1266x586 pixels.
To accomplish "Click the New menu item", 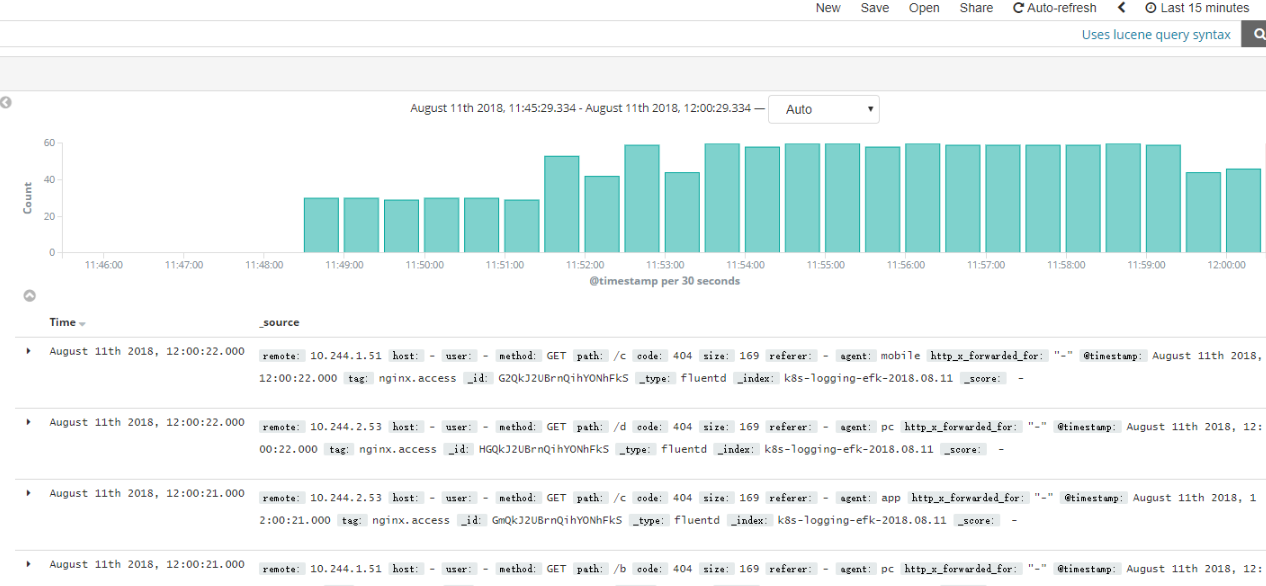I will coord(828,8).
